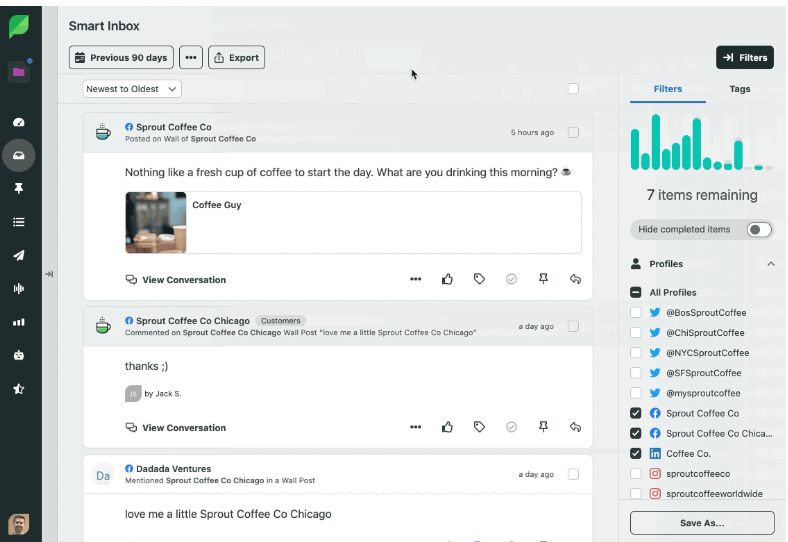Click the Export button
Screen dimensions: 788x542
pos(236,58)
